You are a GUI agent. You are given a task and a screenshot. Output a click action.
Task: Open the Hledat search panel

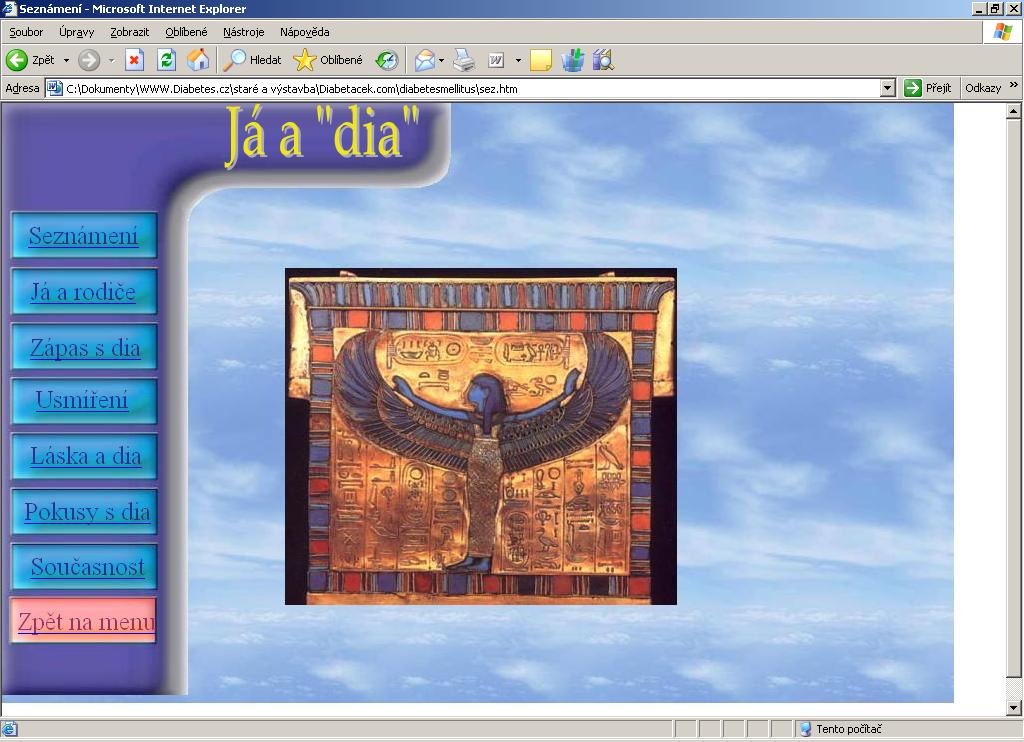coord(252,60)
